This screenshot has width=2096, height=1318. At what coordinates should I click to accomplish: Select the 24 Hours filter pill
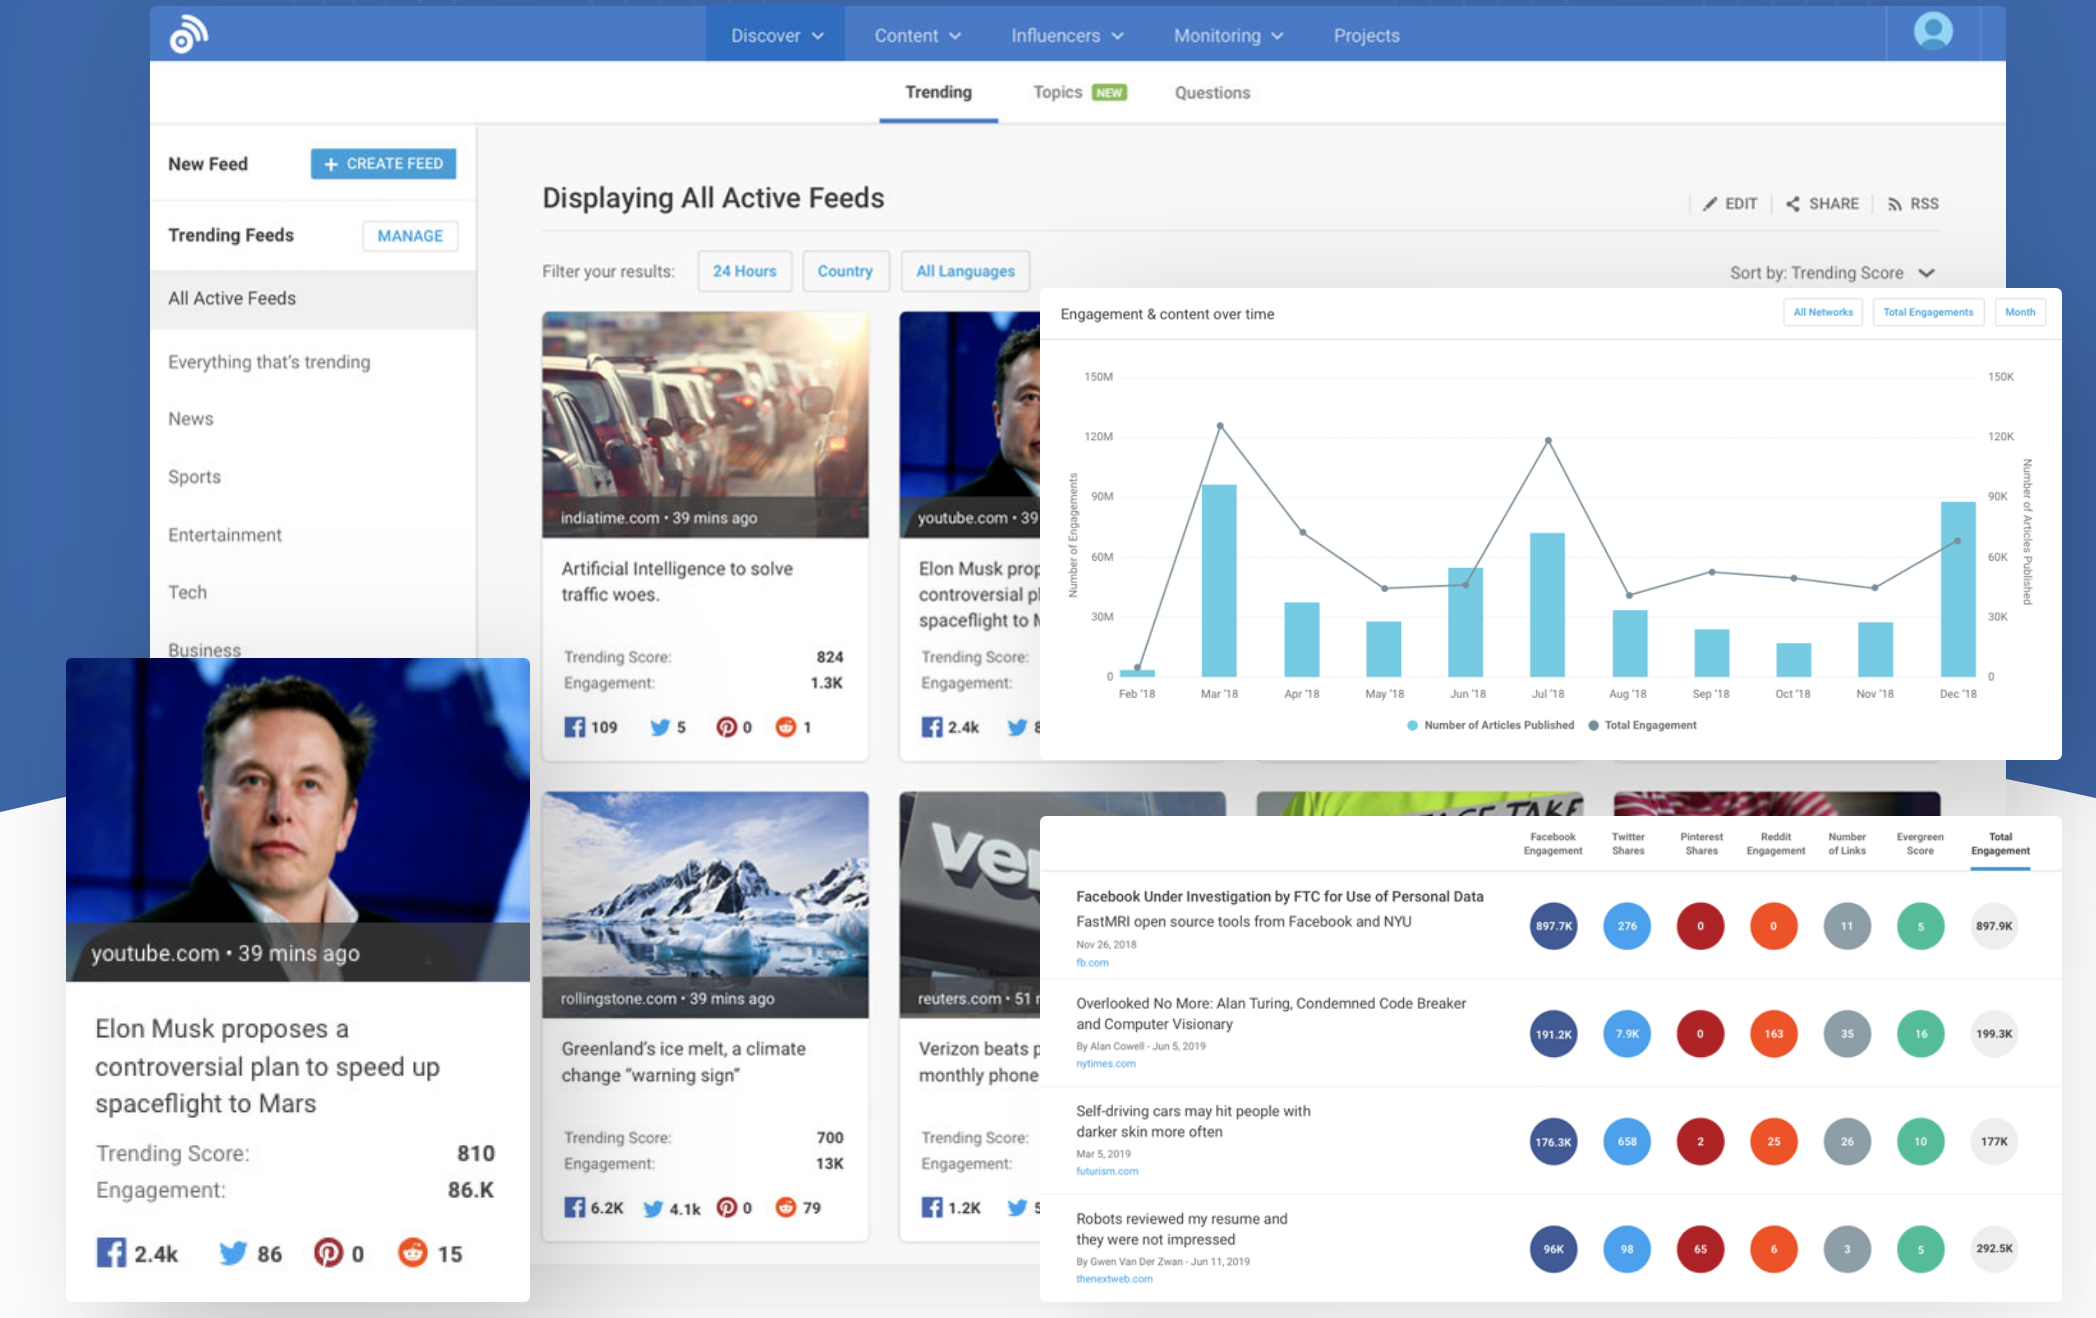pos(742,270)
